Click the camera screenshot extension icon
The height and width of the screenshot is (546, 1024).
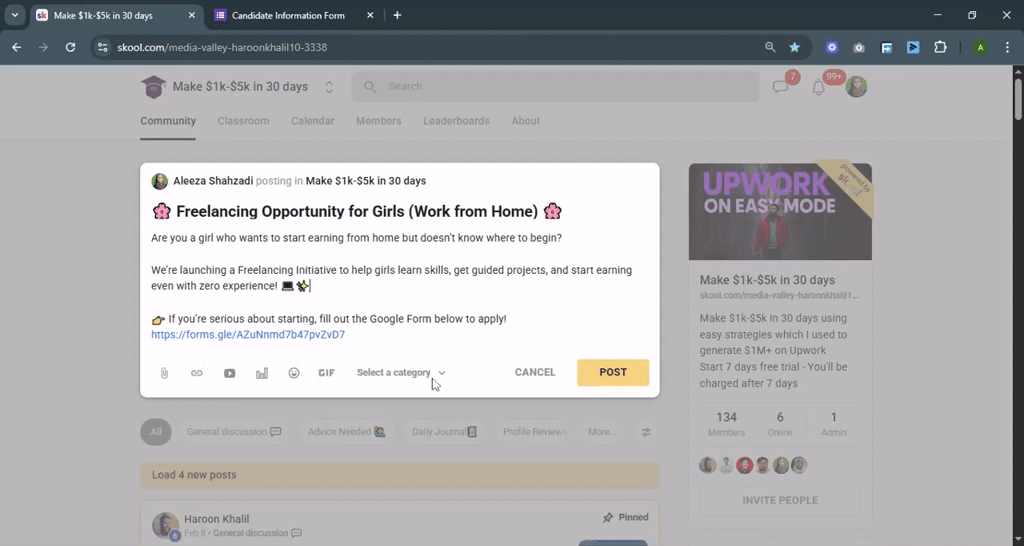[859, 47]
